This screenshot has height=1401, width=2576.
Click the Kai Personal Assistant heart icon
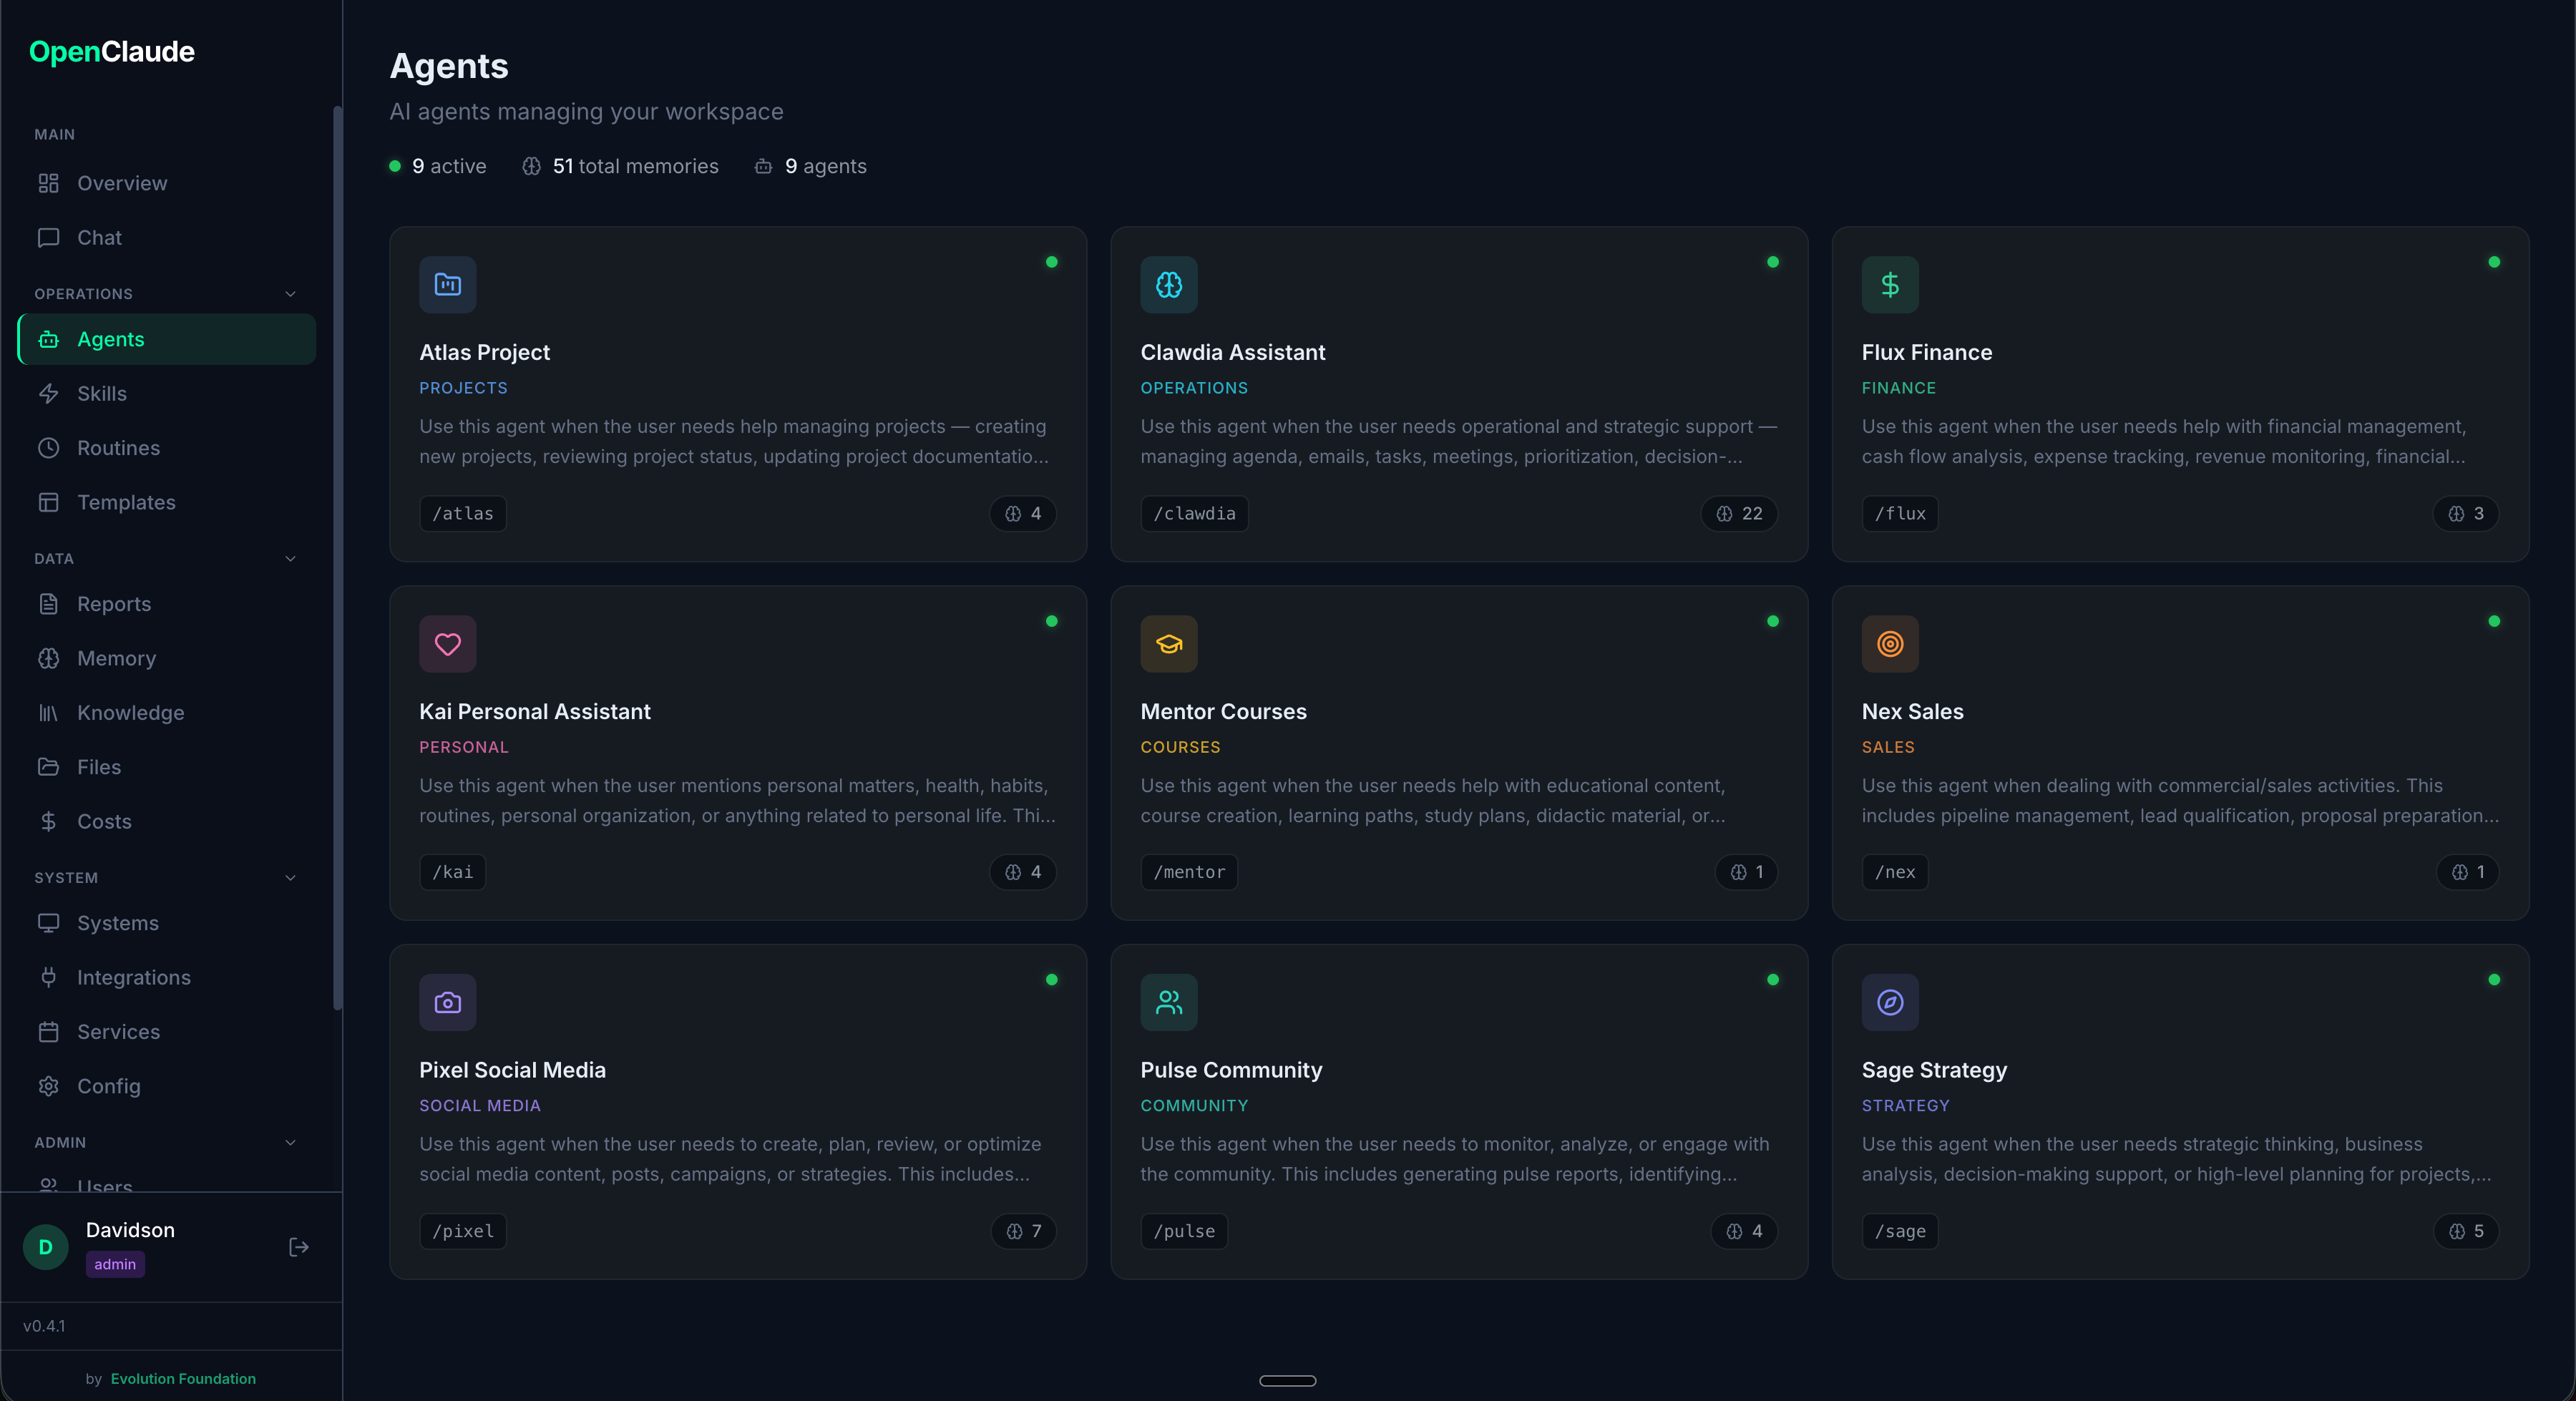pyautogui.click(x=447, y=644)
